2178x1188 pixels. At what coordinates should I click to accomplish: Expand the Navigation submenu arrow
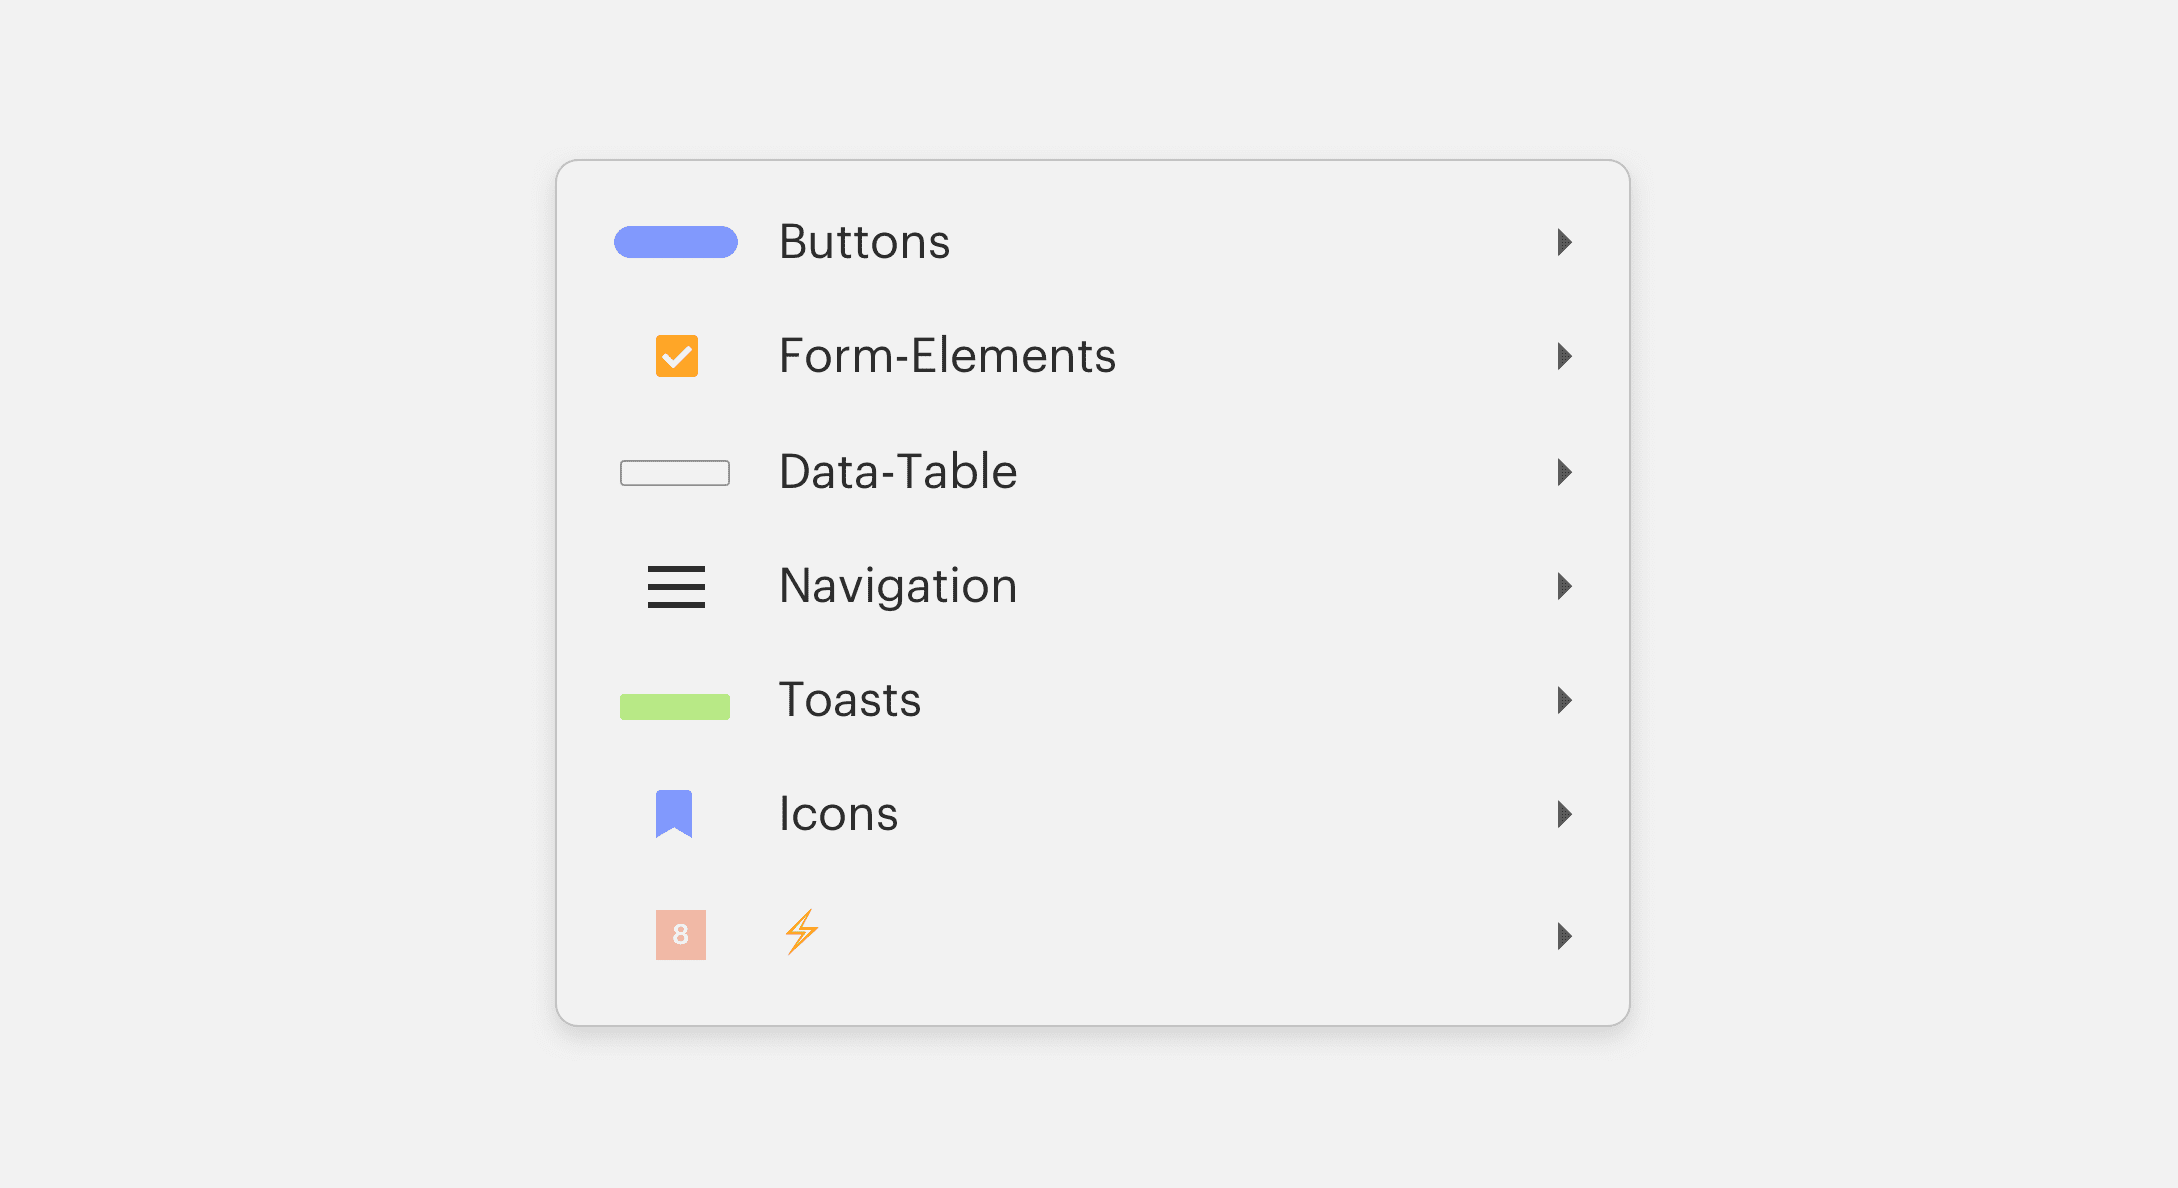1565,586
